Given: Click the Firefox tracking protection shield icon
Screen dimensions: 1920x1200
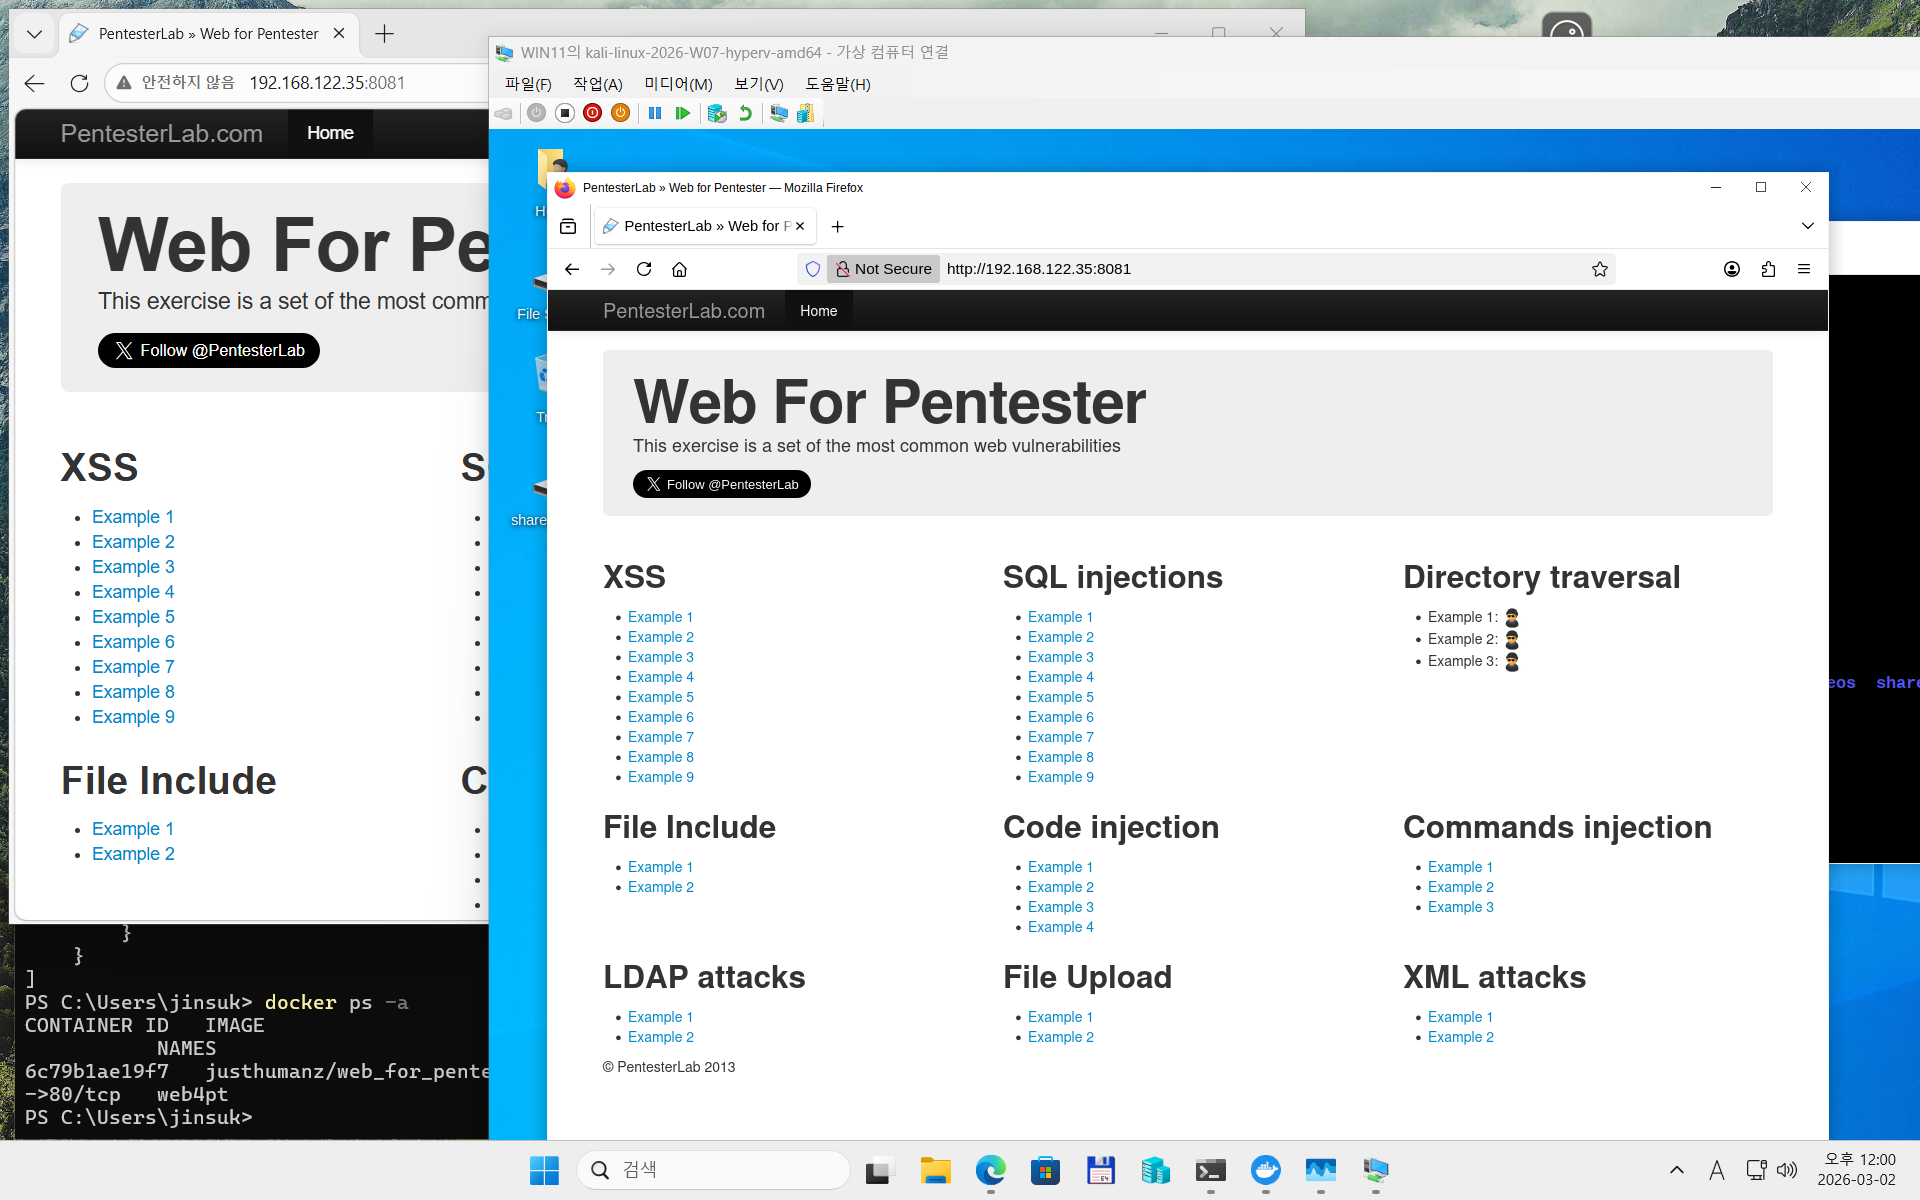Looking at the screenshot, I should 813,269.
